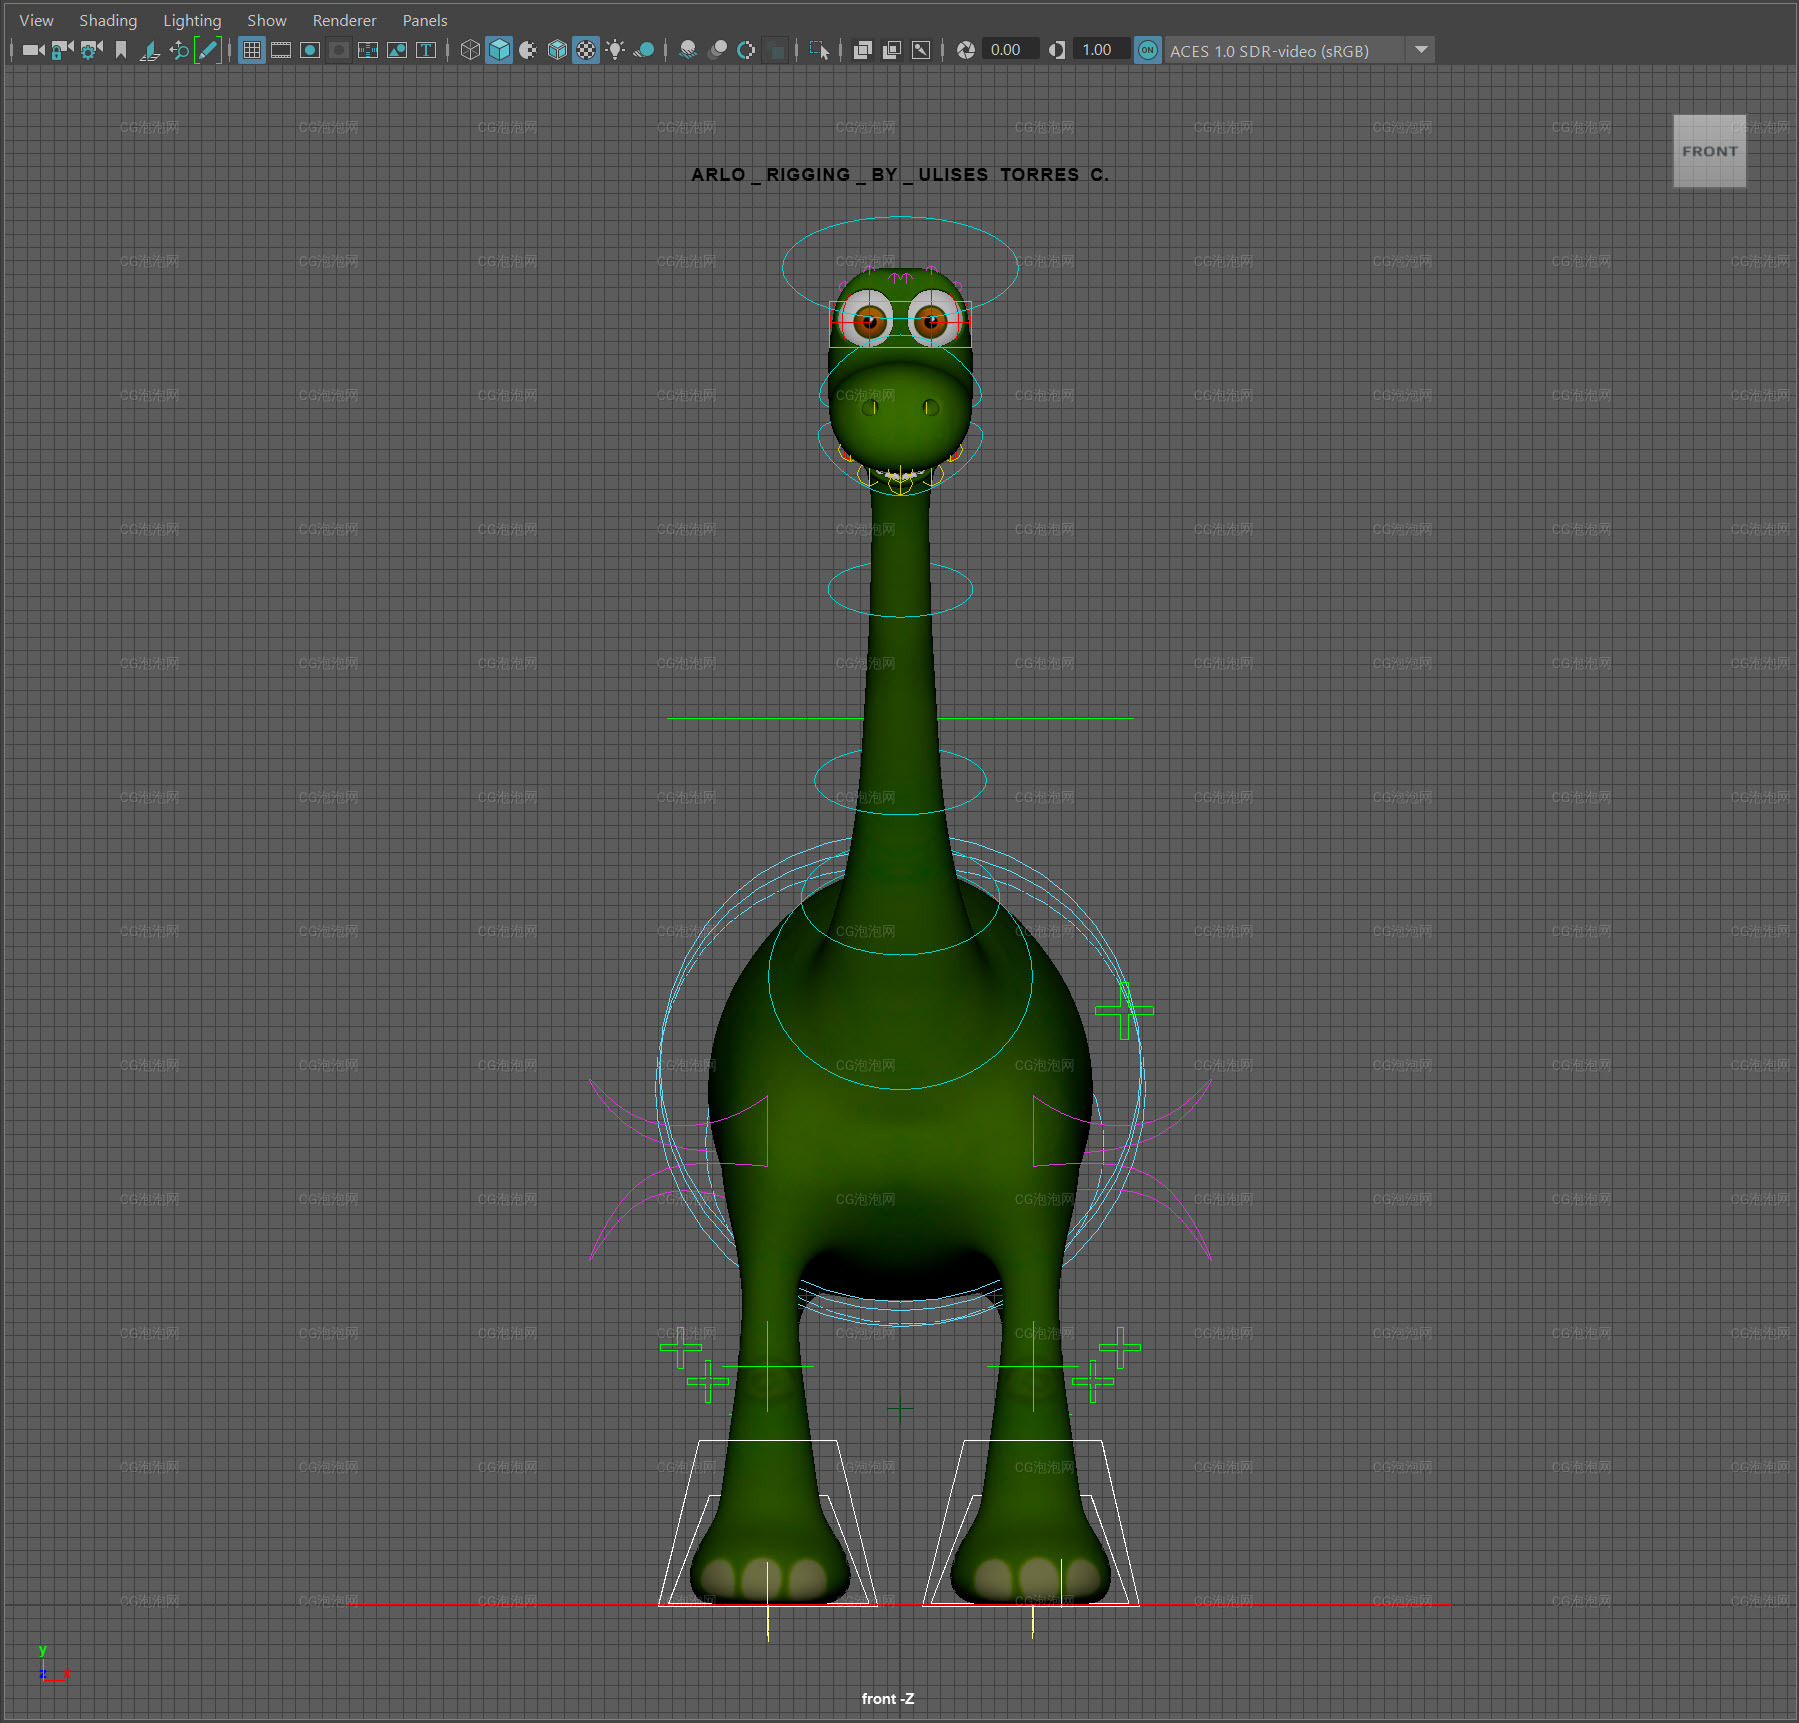
Task: Click the Exposure value field 0.00
Action: point(1010,50)
